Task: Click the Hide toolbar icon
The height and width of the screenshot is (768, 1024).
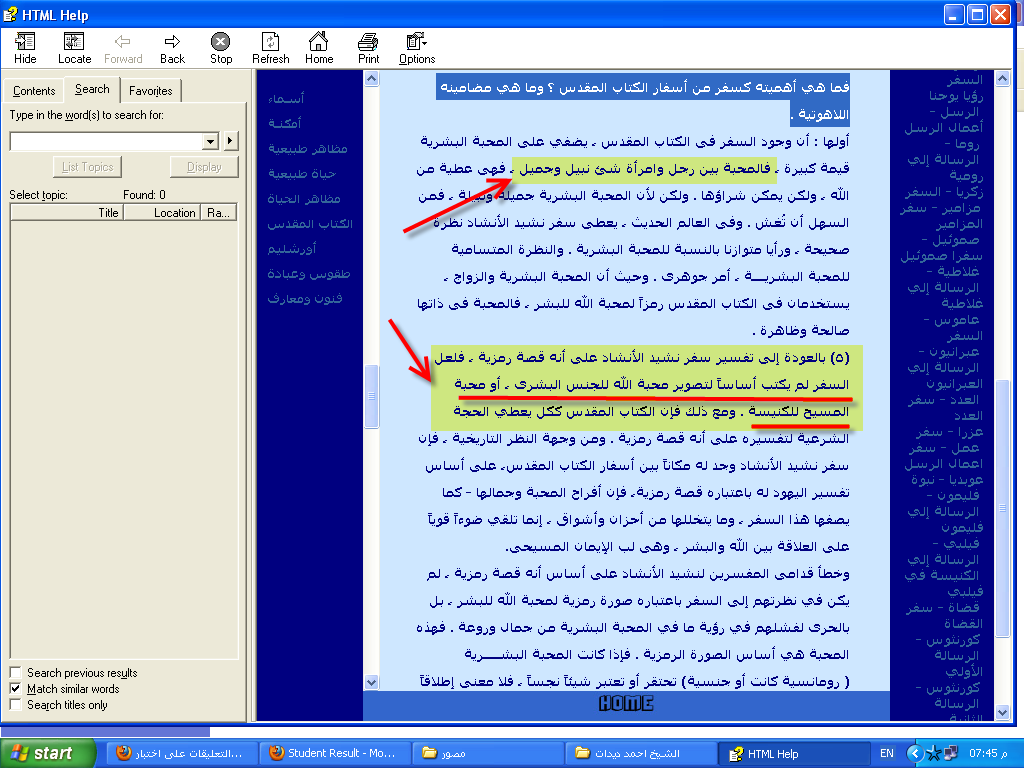Action: 25,41
